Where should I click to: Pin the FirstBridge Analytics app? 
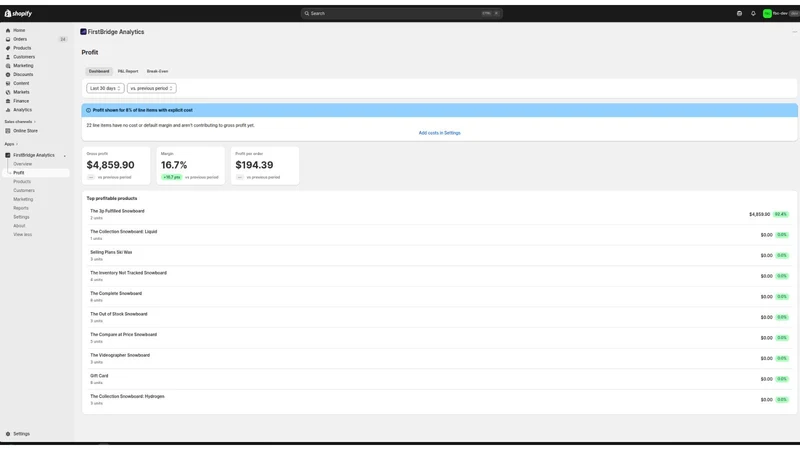pos(65,155)
